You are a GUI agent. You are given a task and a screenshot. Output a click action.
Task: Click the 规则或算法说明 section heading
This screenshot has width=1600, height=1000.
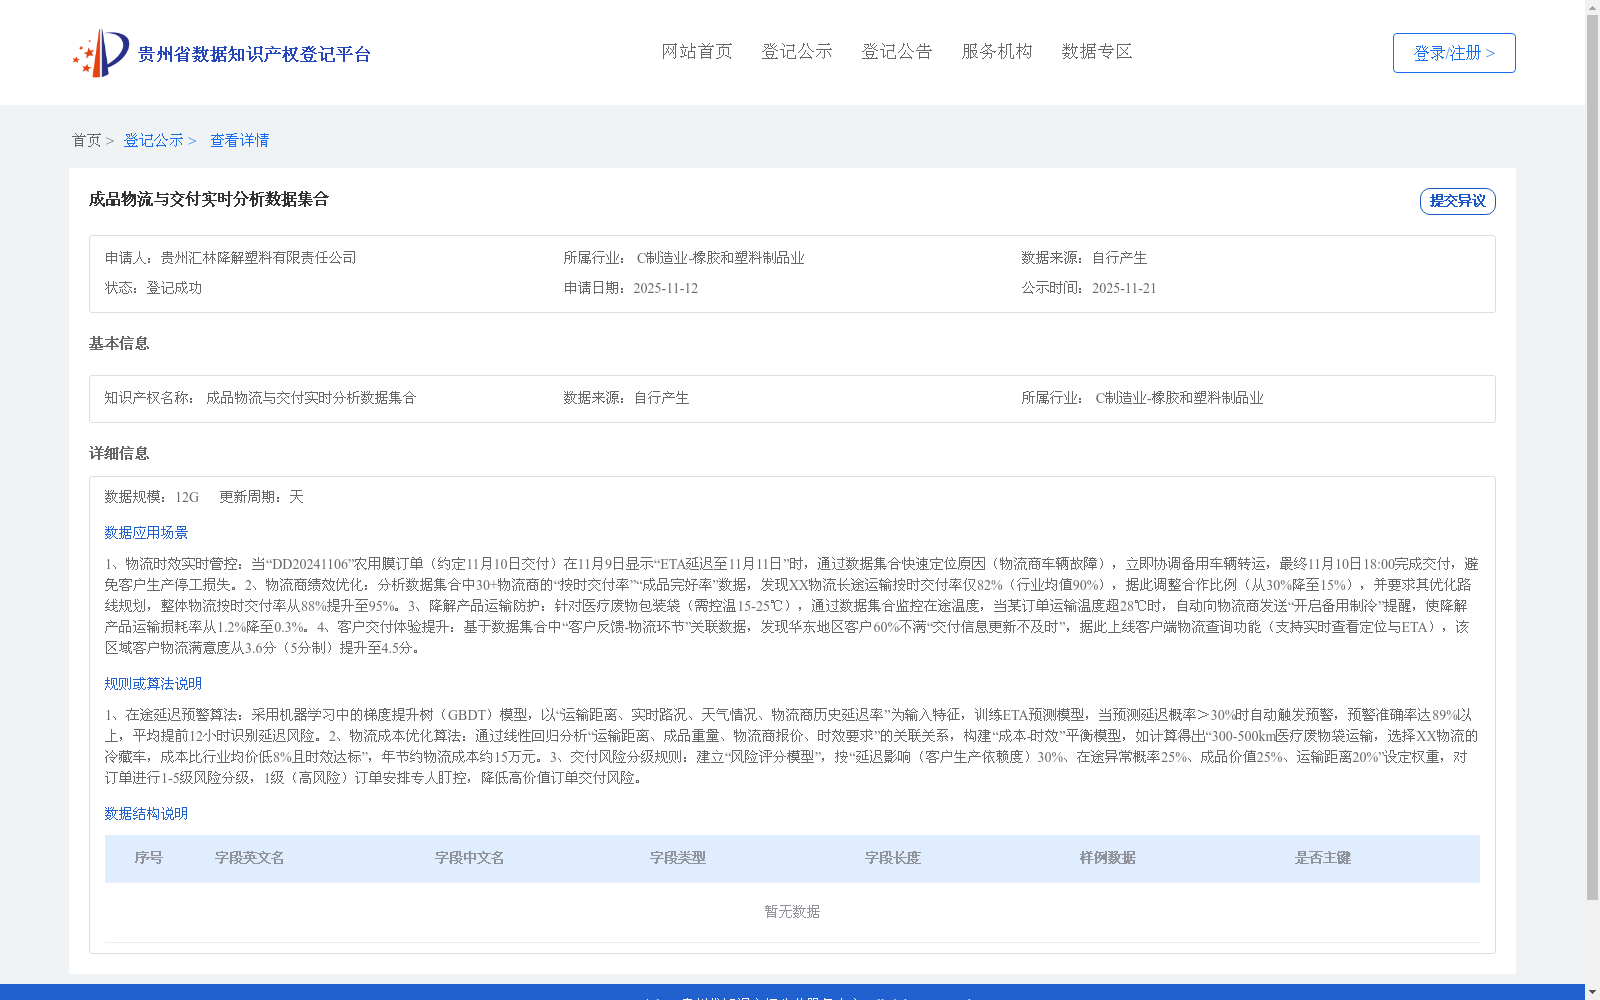151,684
